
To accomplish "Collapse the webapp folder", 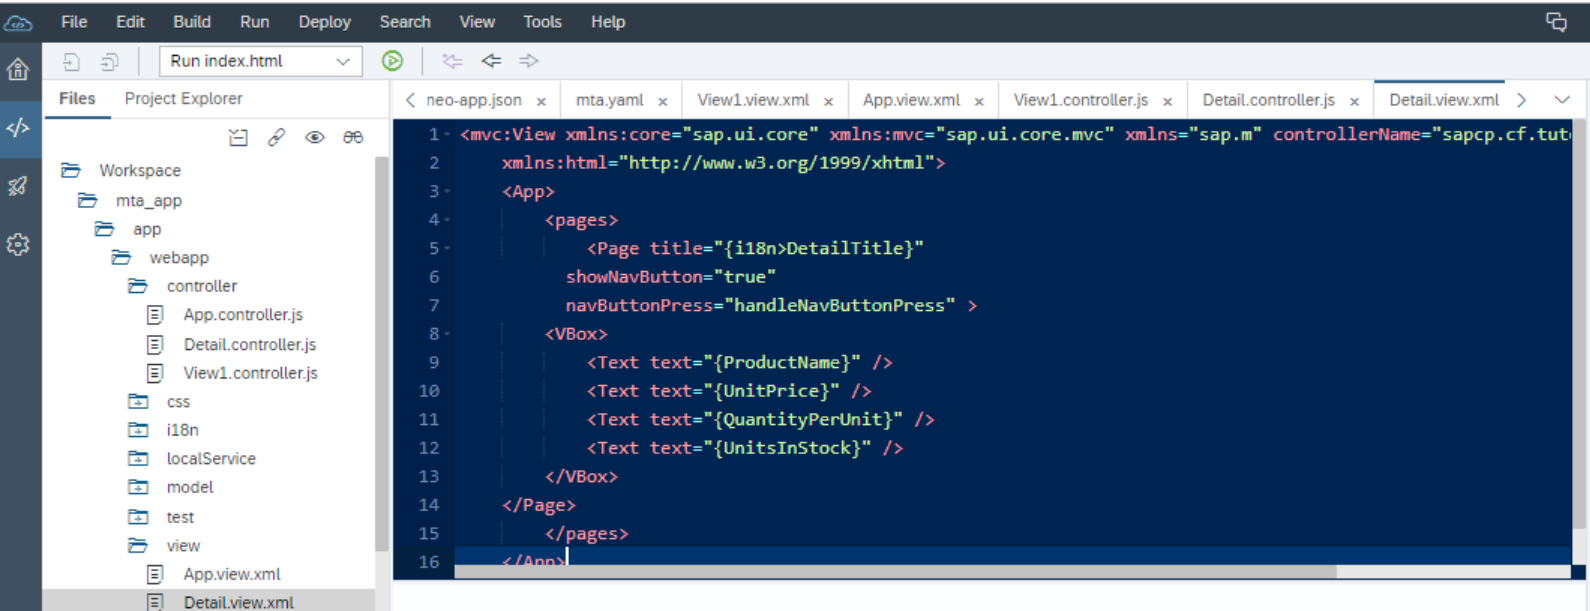I will point(121,257).
